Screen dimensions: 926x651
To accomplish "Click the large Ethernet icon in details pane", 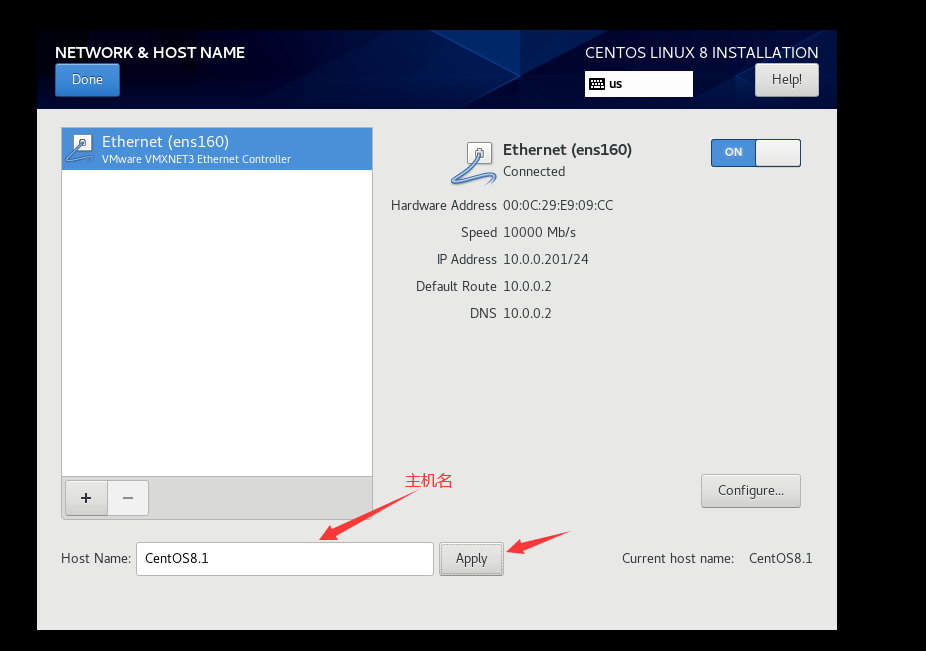I will point(474,163).
